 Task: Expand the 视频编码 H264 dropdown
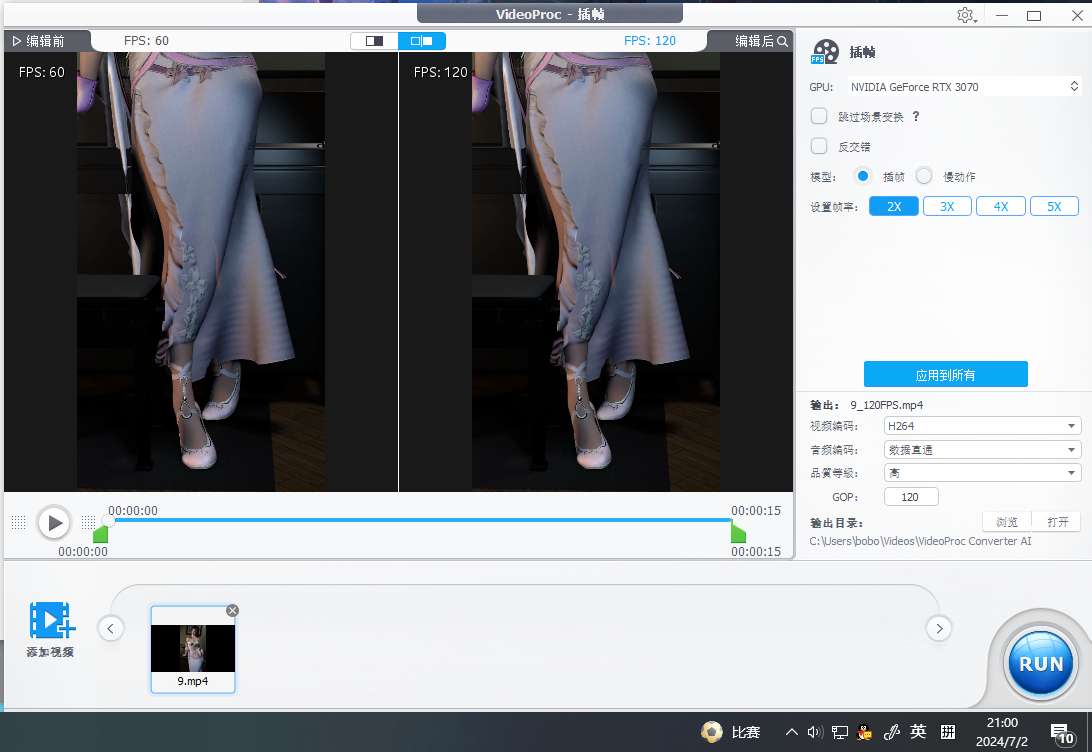[x=982, y=426]
